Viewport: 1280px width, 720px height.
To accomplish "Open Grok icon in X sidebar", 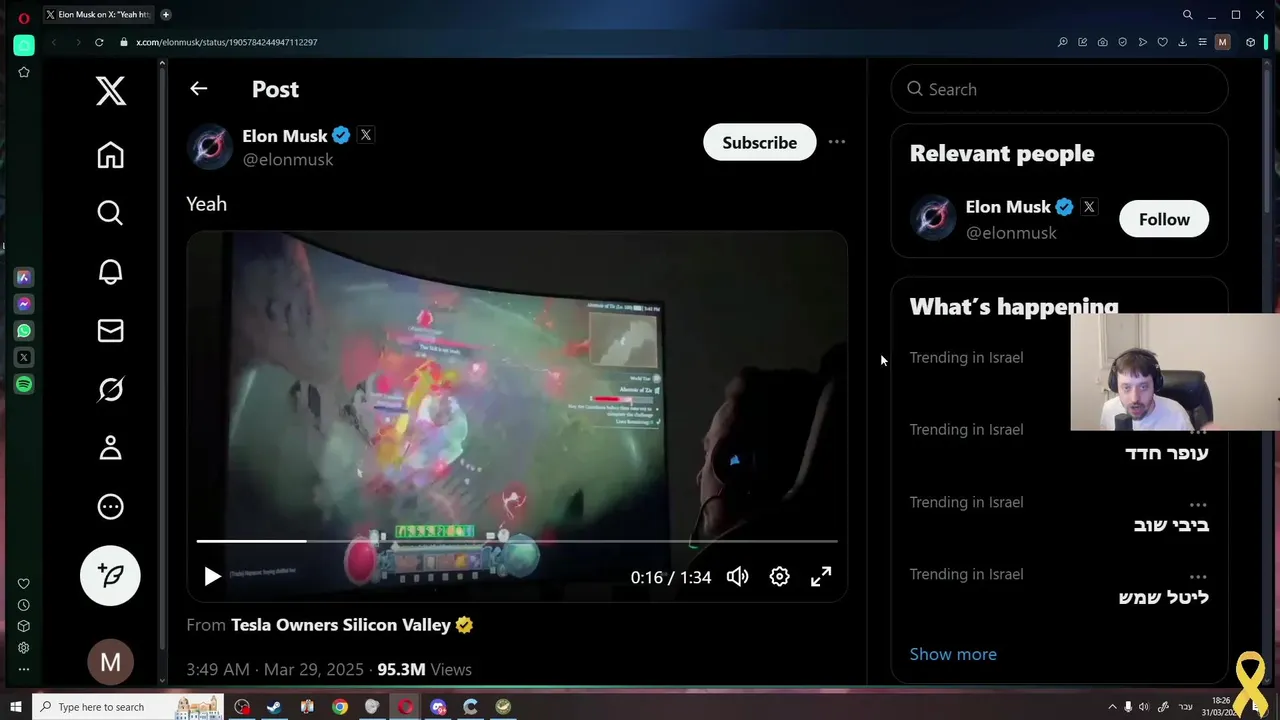I will tap(110, 389).
